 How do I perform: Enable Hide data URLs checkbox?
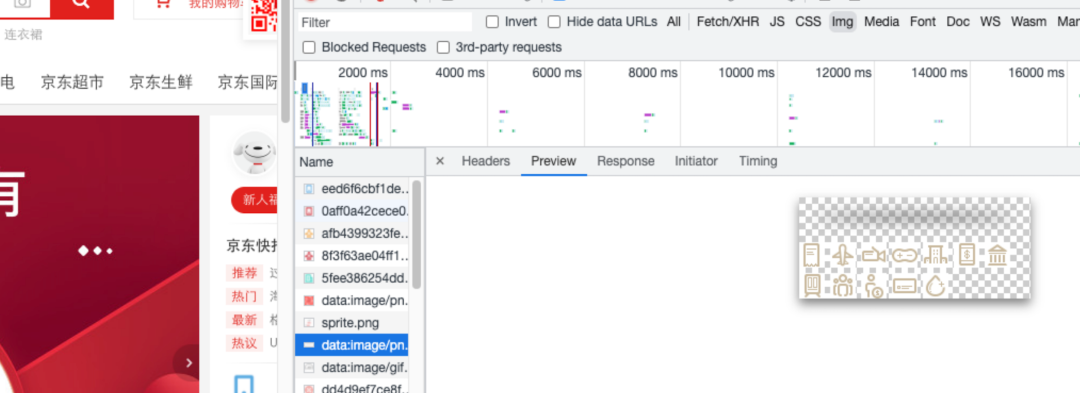pos(554,22)
